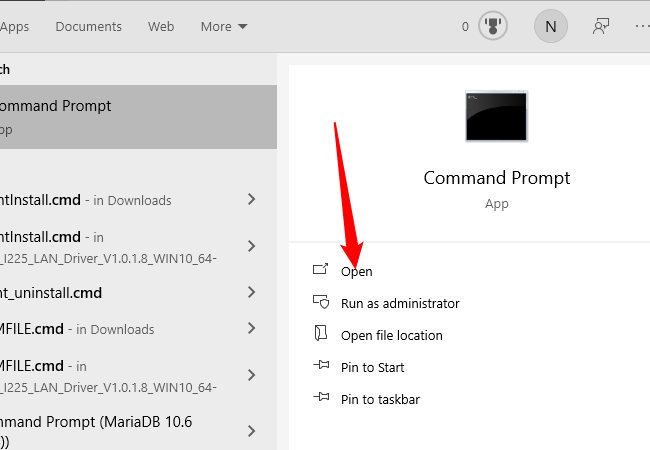Click the Run as administrator shield icon

(x=321, y=302)
